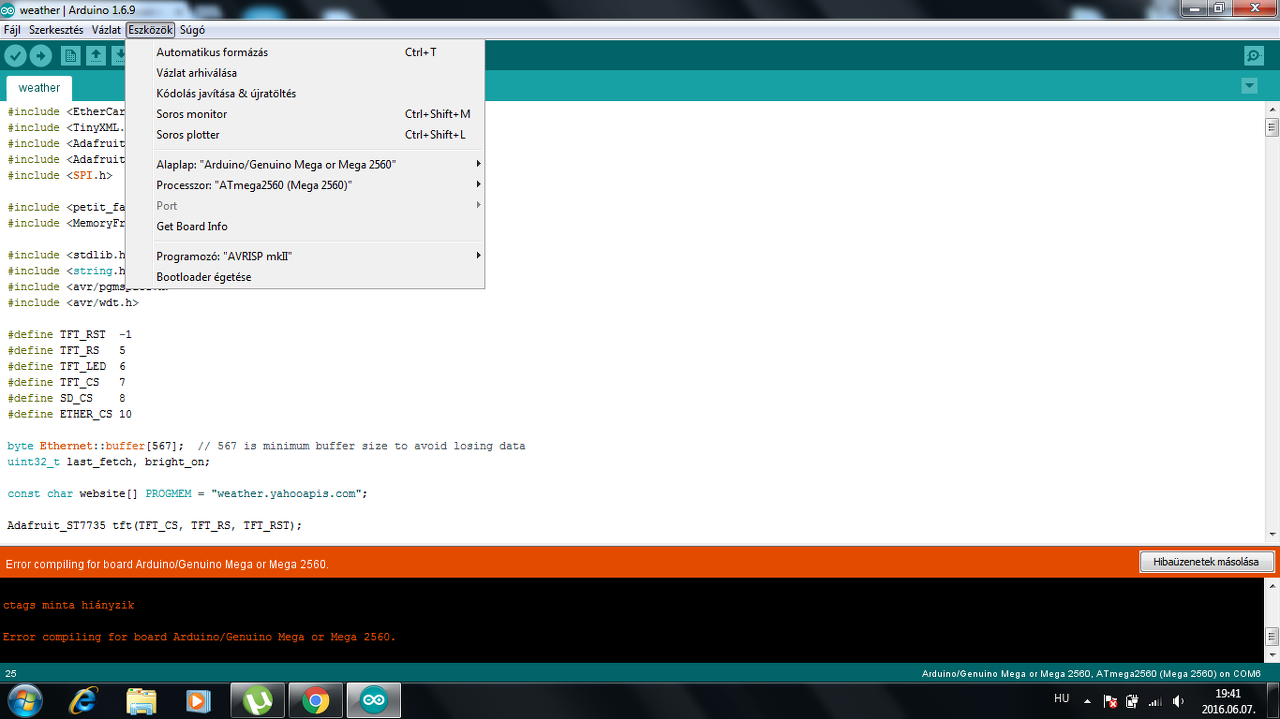Open File Explorer from the taskbar

click(141, 701)
